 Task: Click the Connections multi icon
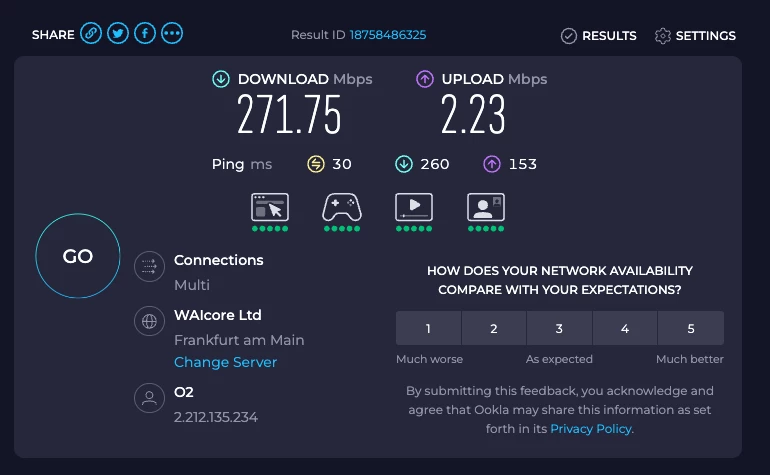click(149, 267)
